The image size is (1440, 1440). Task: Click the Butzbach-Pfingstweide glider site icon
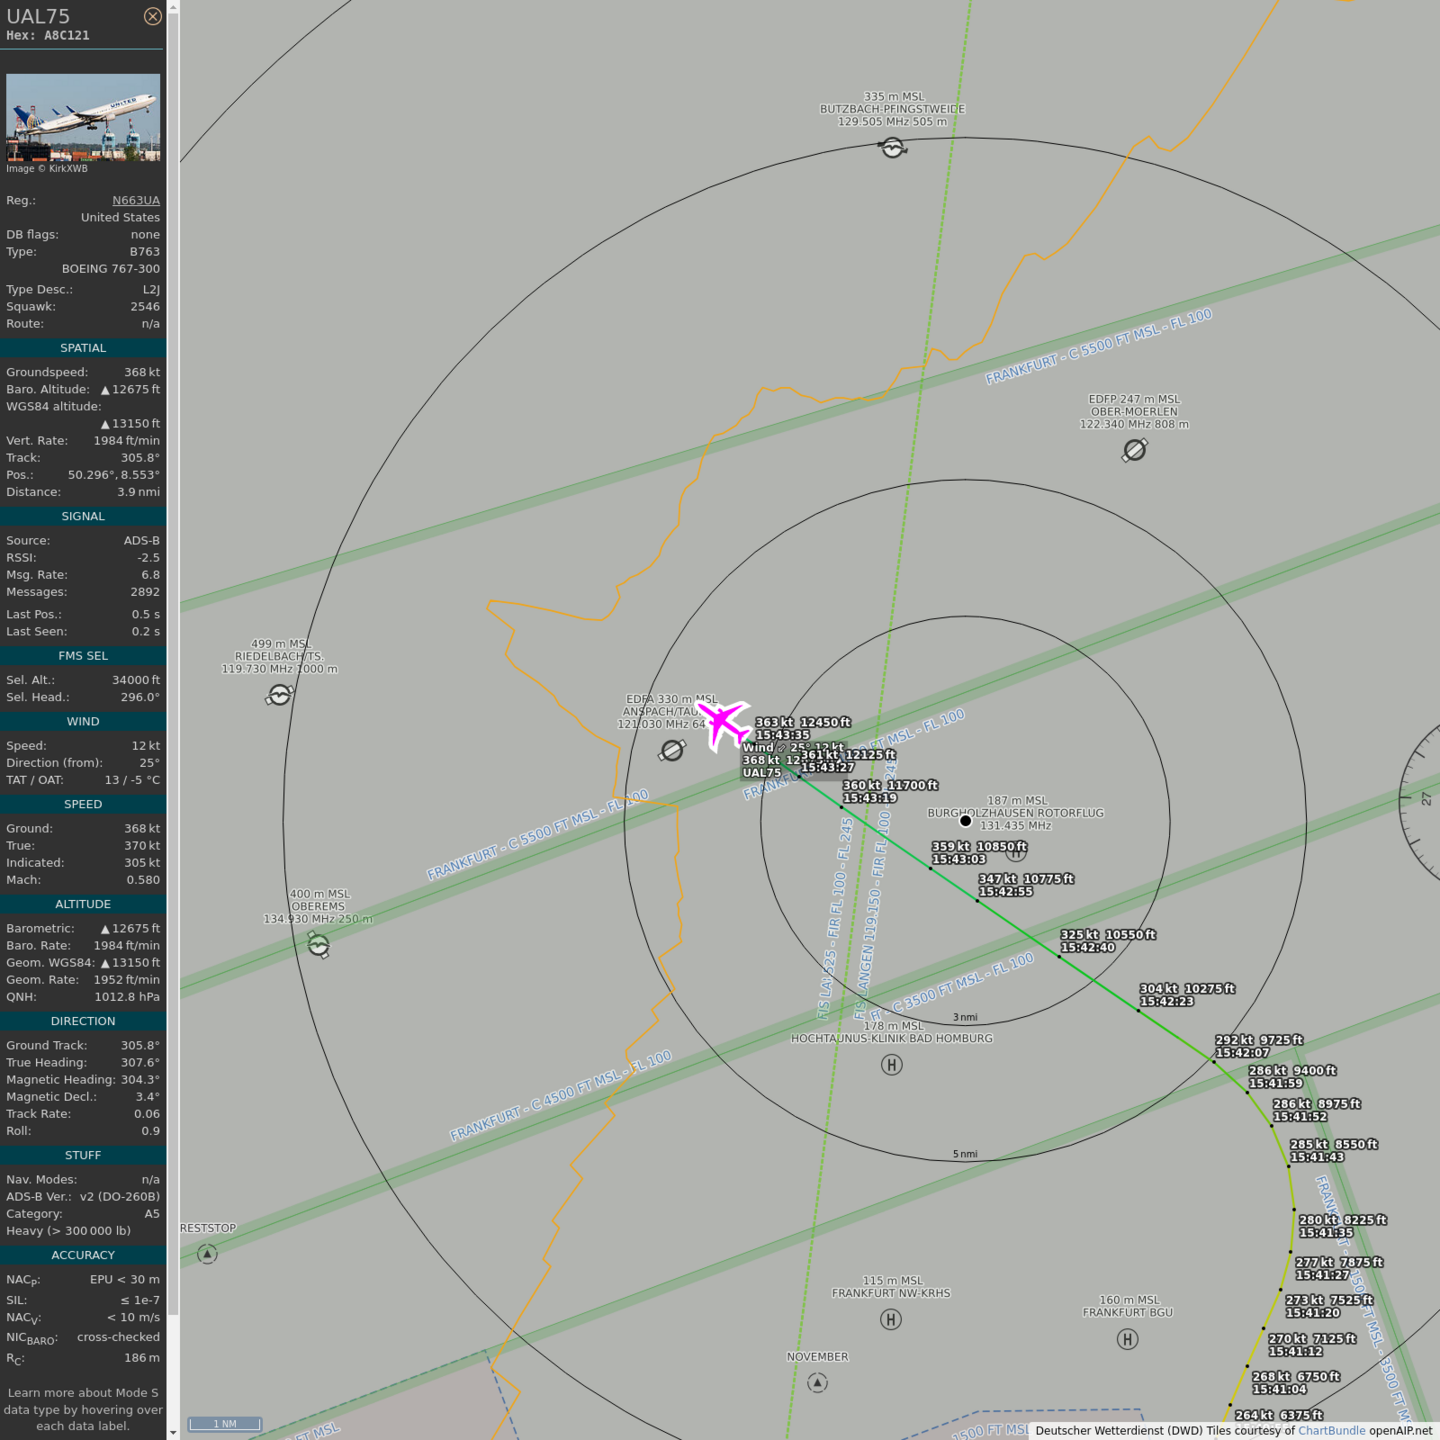(x=893, y=148)
